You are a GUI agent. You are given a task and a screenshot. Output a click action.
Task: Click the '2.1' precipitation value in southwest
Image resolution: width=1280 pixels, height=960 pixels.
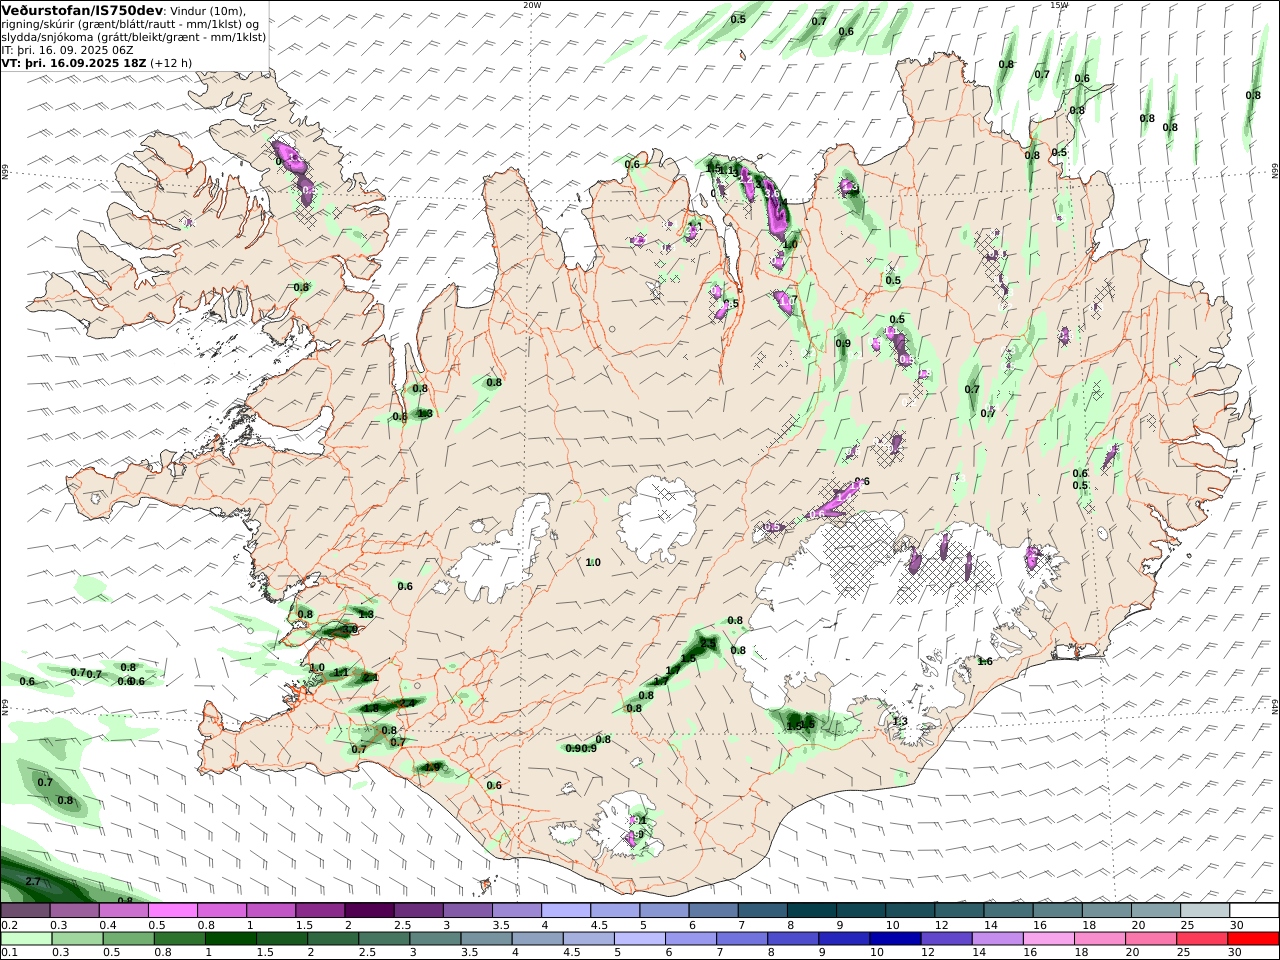click(x=370, y=677)
